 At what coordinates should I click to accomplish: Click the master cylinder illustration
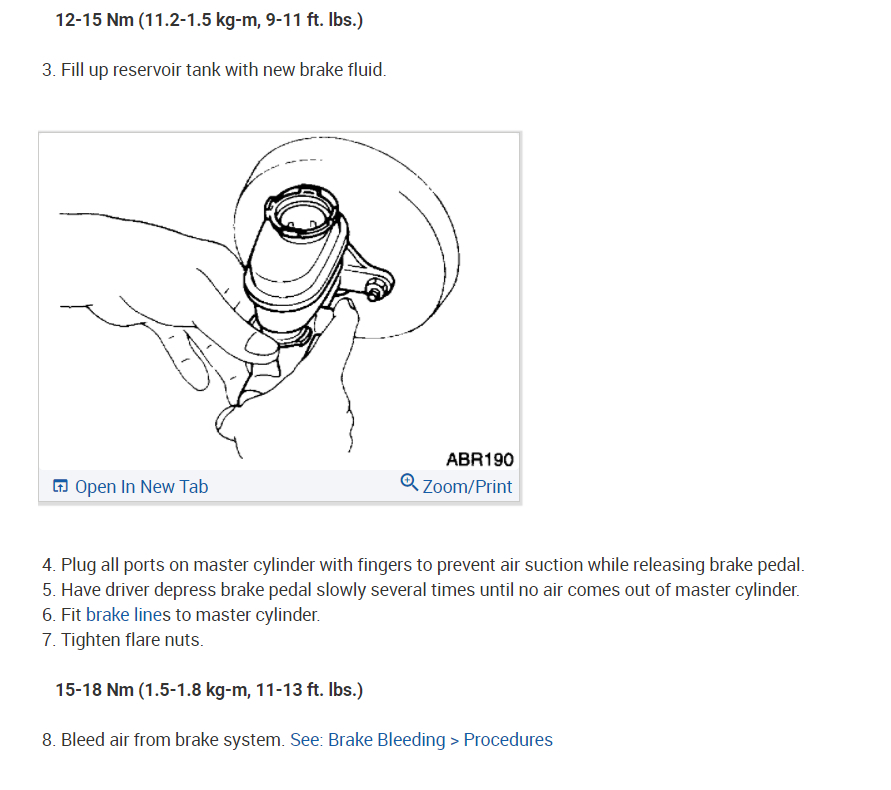coord(279,301)
